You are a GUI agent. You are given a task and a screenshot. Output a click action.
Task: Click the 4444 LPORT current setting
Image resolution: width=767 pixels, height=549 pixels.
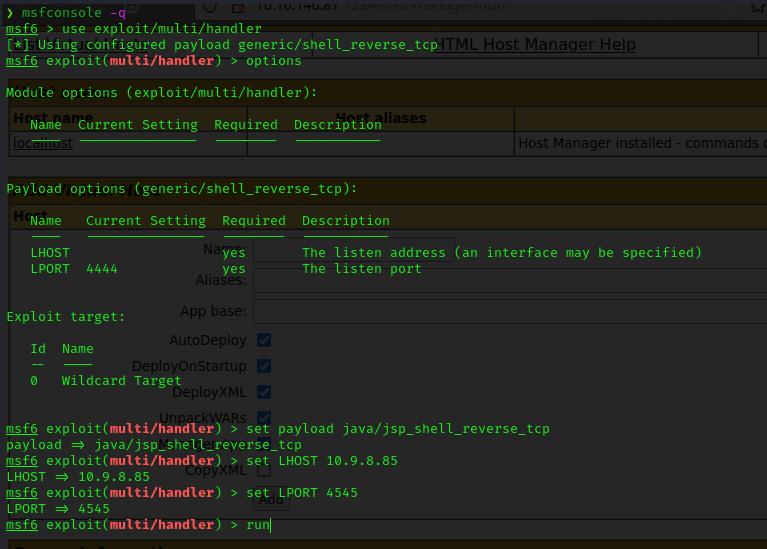point(102,269)
